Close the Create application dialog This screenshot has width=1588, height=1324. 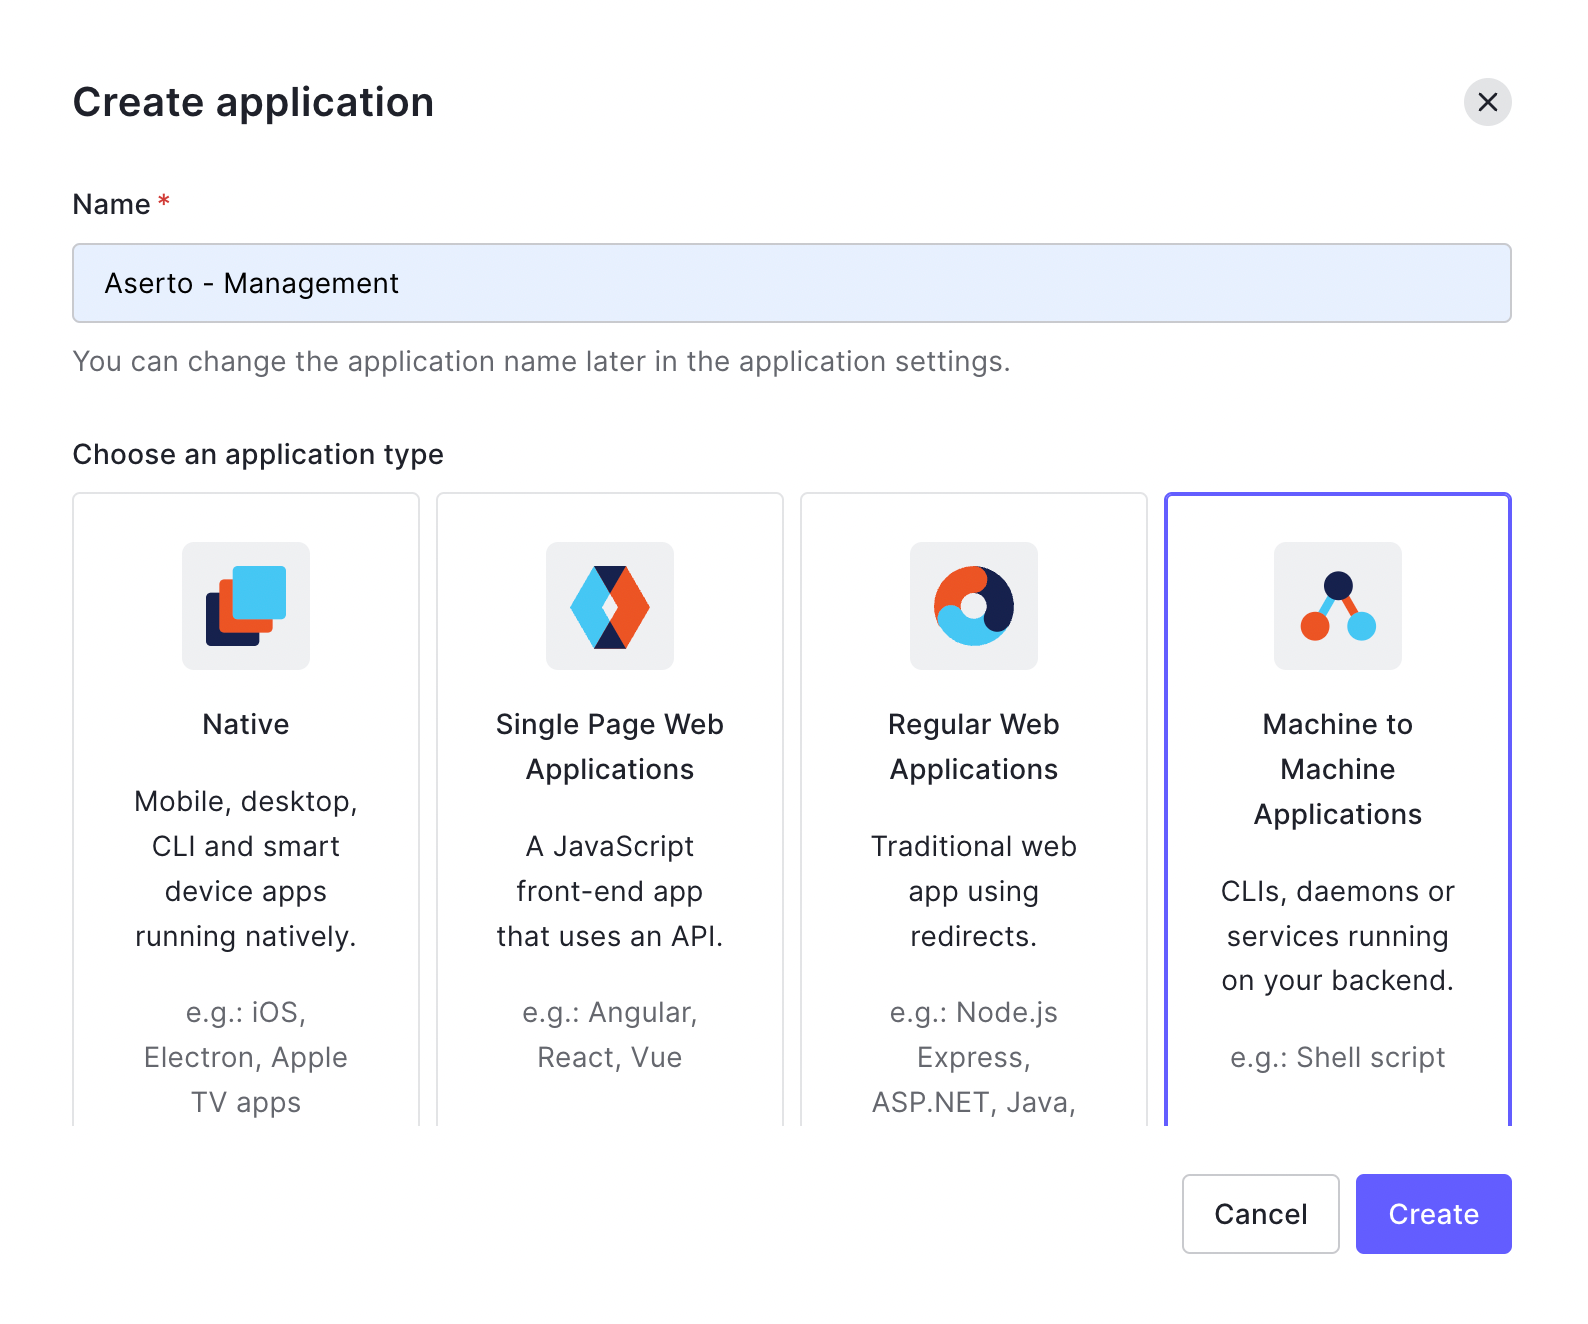pyautogui.click(x=1488, y=102)
